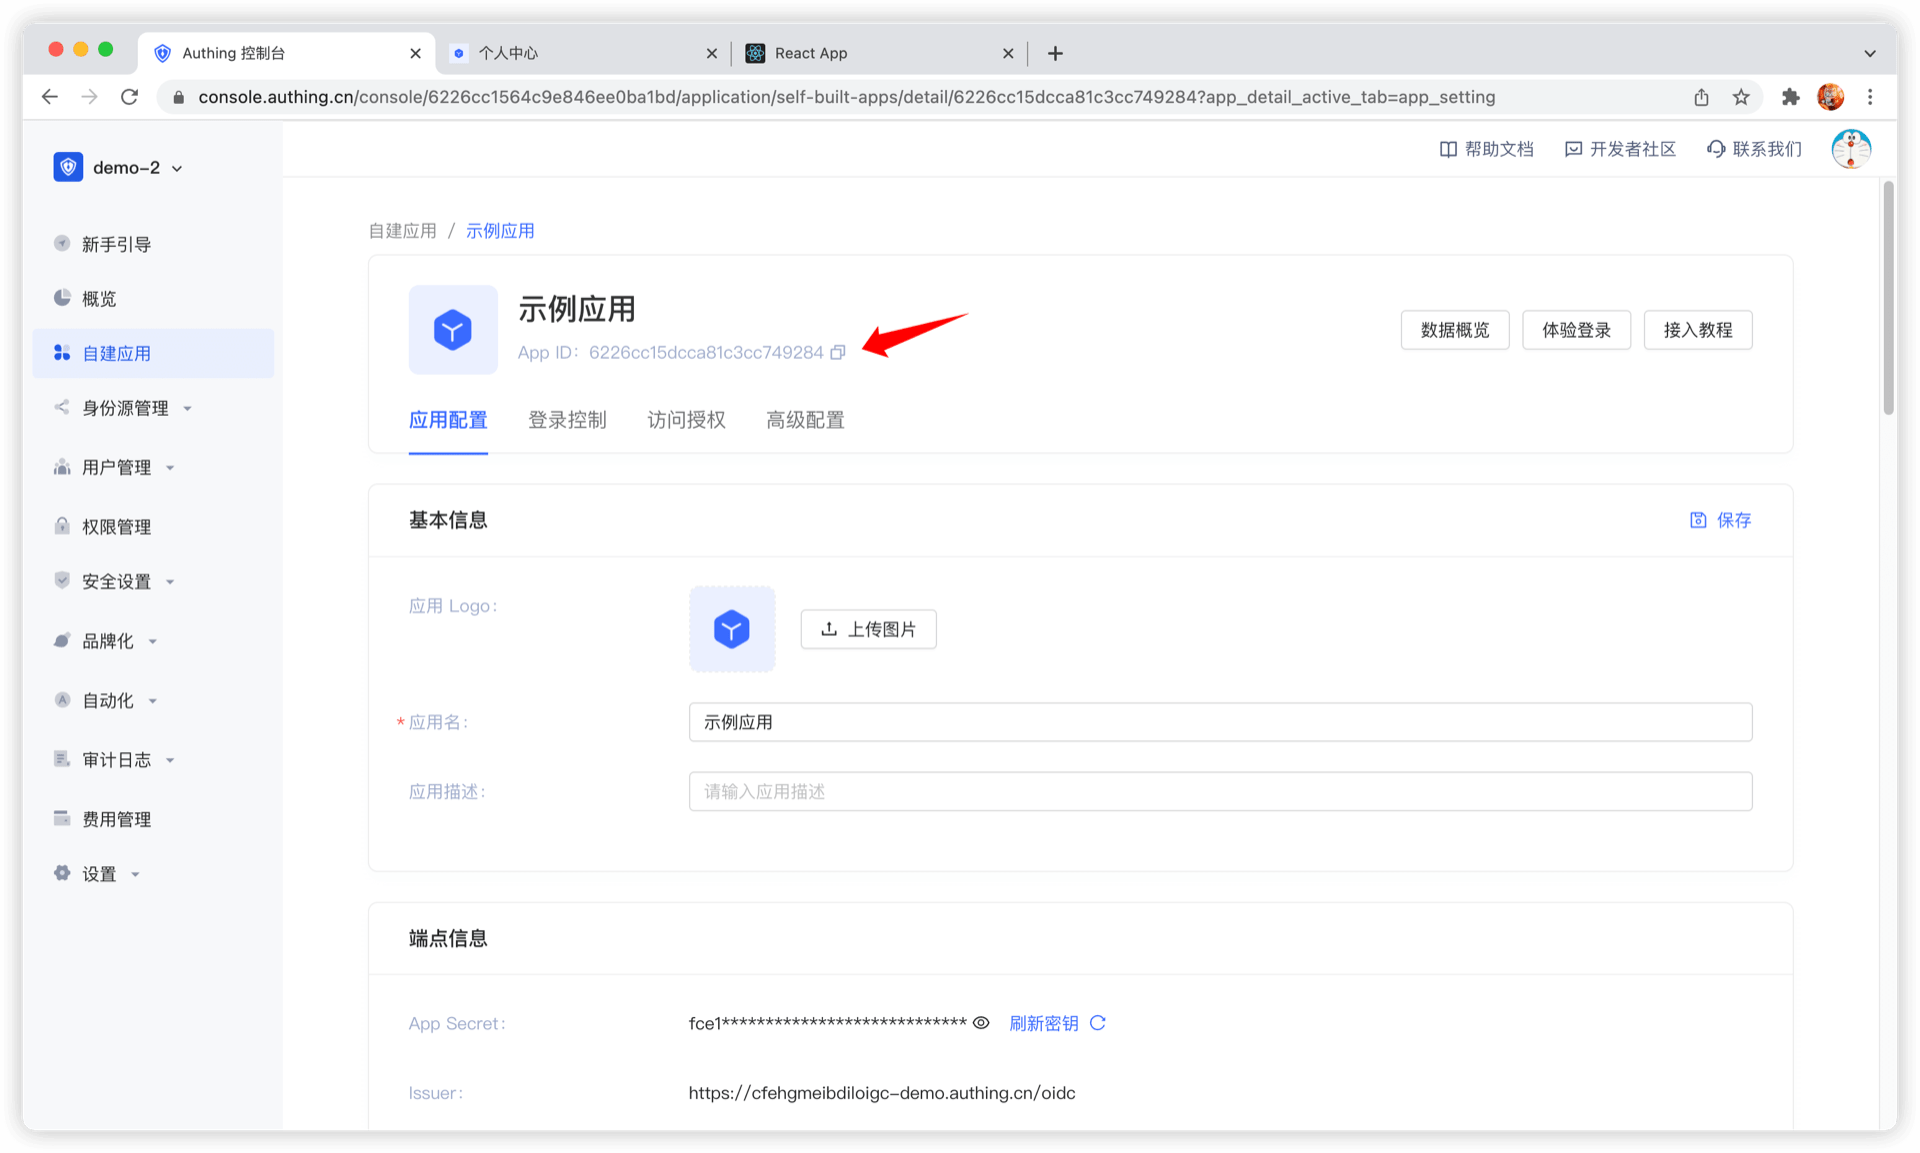Expand the 用户管理 sidebar menu

(117, 467)
